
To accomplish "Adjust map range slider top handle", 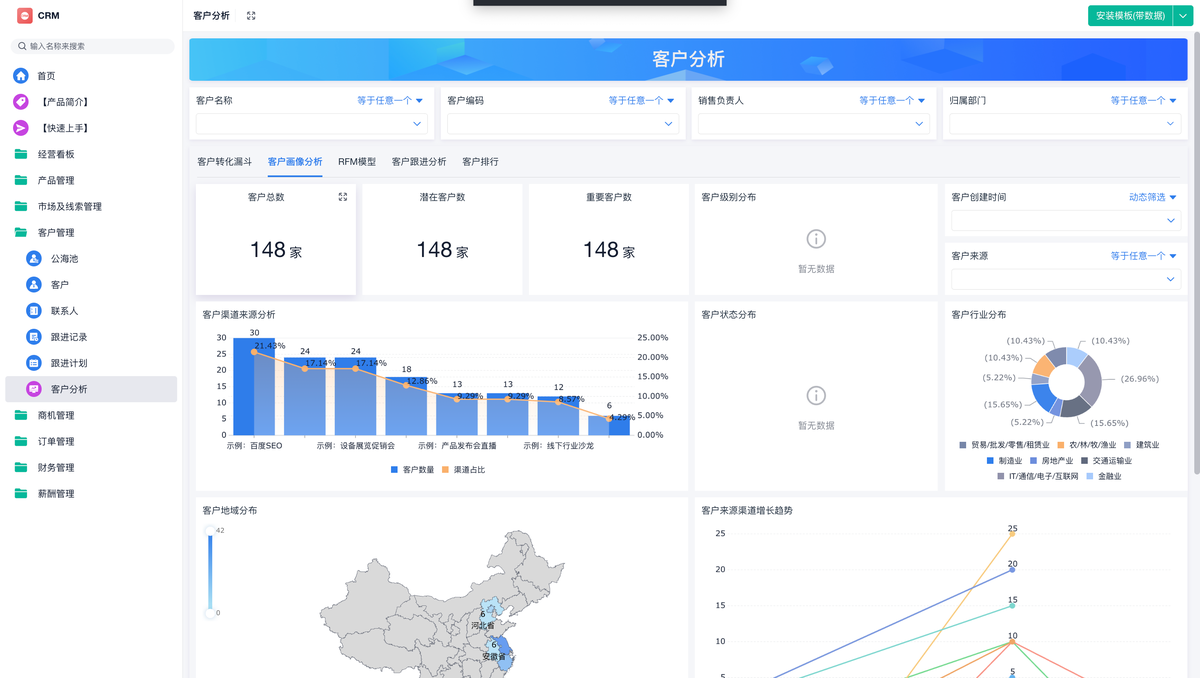I will click(210, 531).
